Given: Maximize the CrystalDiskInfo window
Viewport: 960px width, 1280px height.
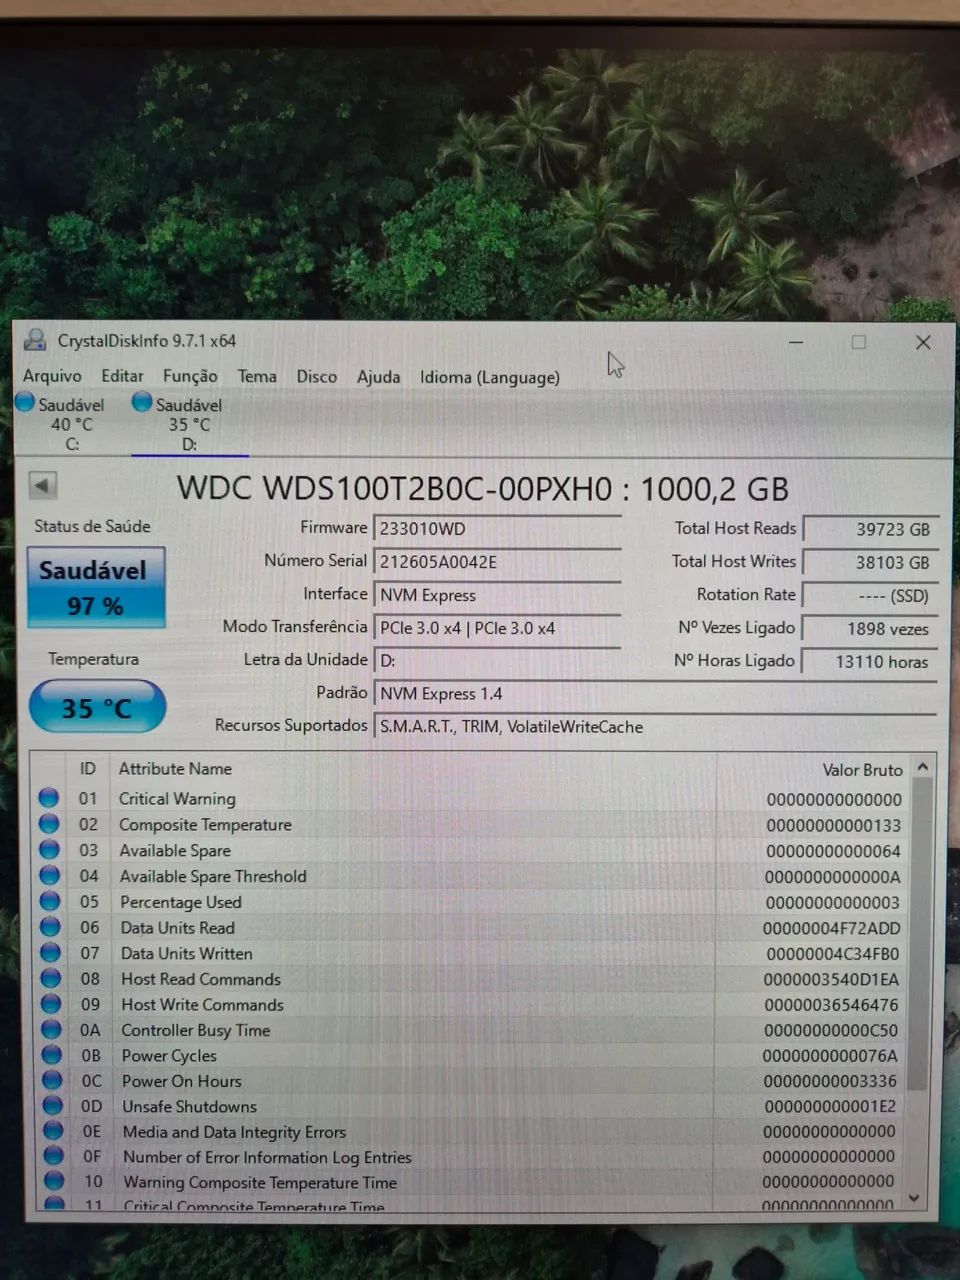Looking at the screenshot, I should coord(859,342).
